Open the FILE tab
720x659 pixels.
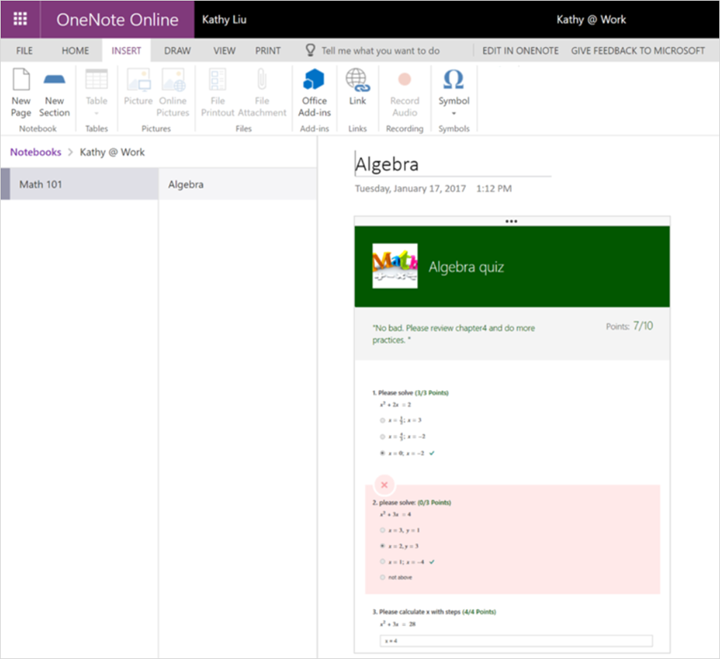(24, 51)
